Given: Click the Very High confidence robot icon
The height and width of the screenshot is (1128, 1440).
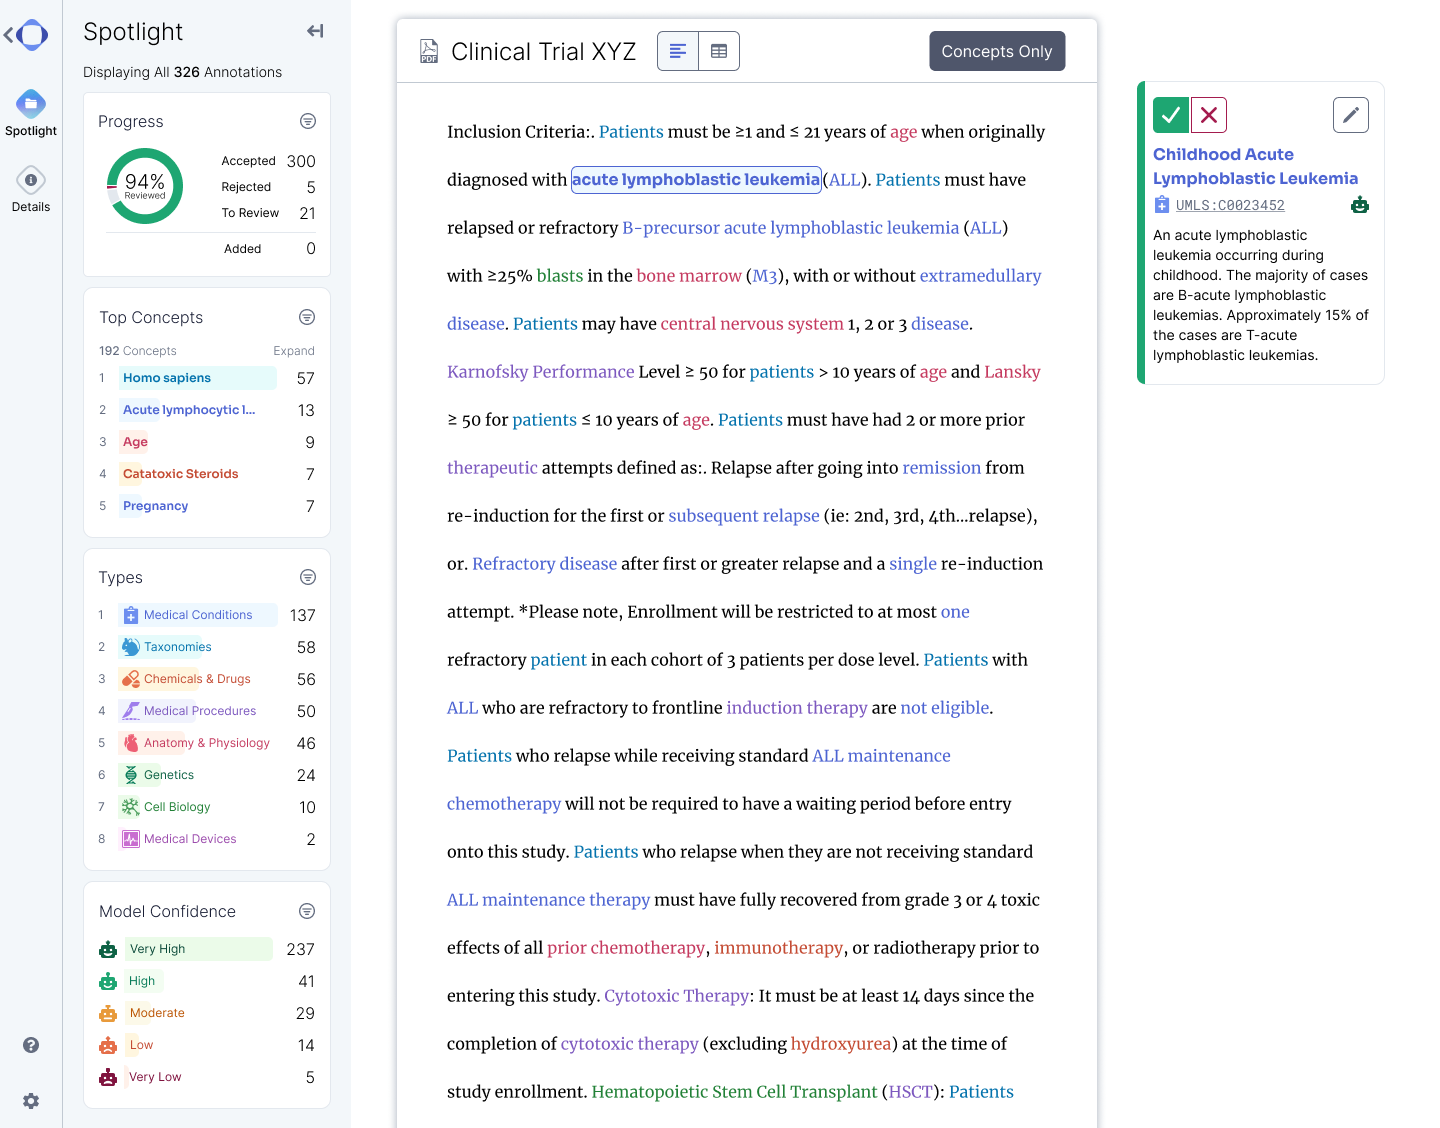Looking at the screenshot, I should pos(108,949).
